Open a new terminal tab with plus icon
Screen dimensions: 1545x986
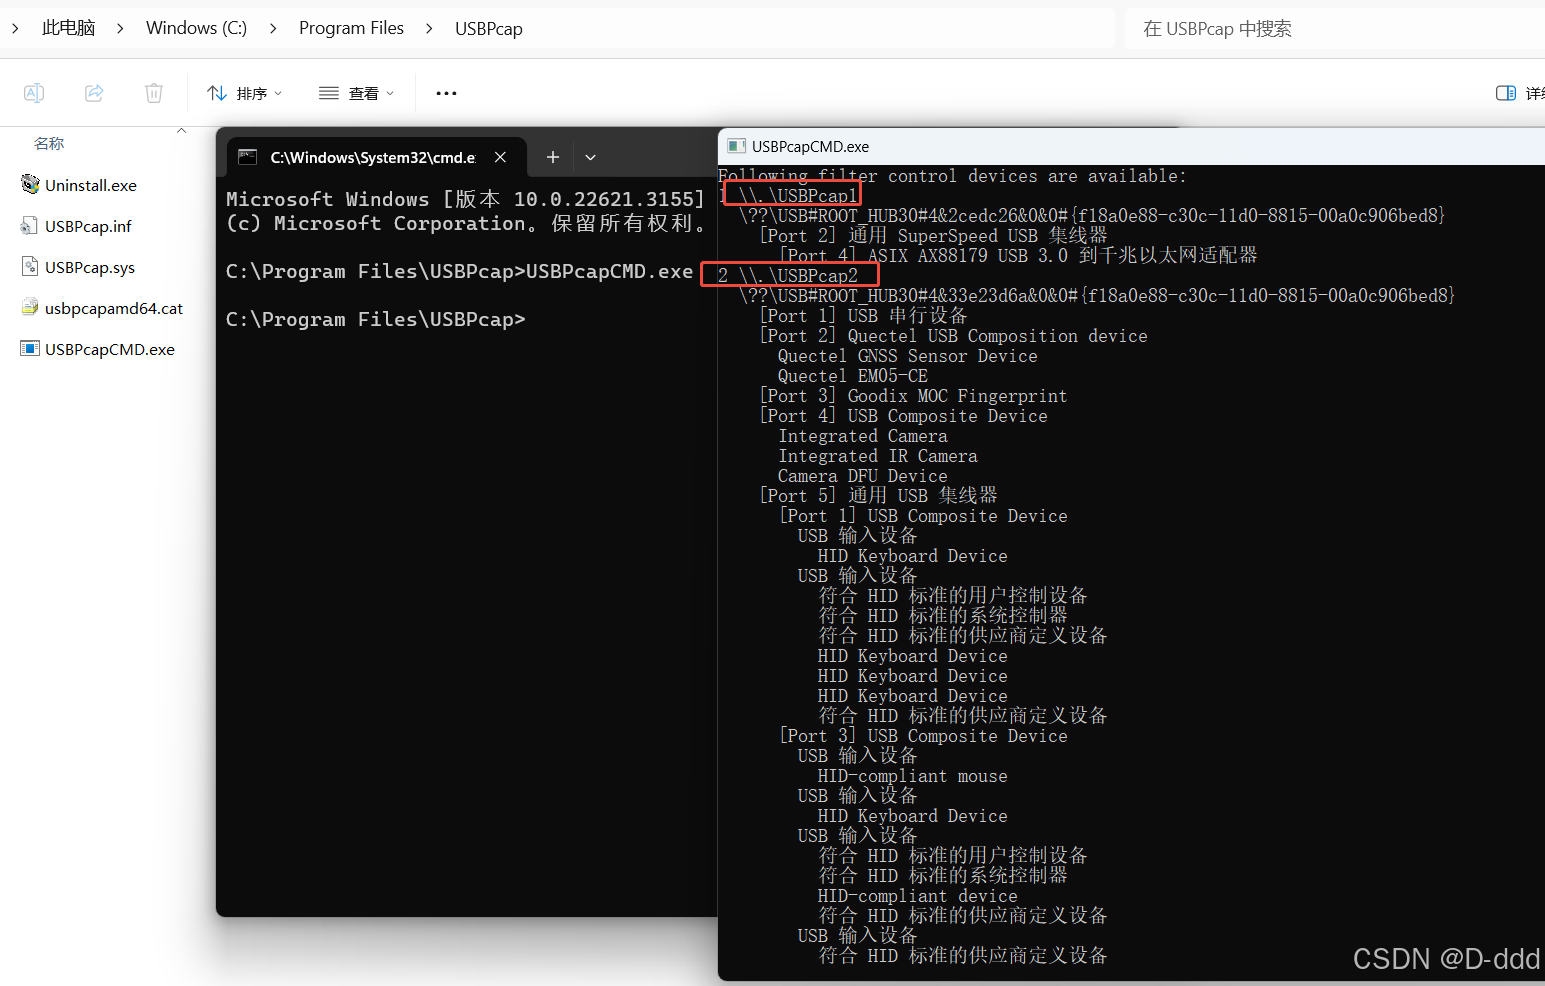pos(552,157)
